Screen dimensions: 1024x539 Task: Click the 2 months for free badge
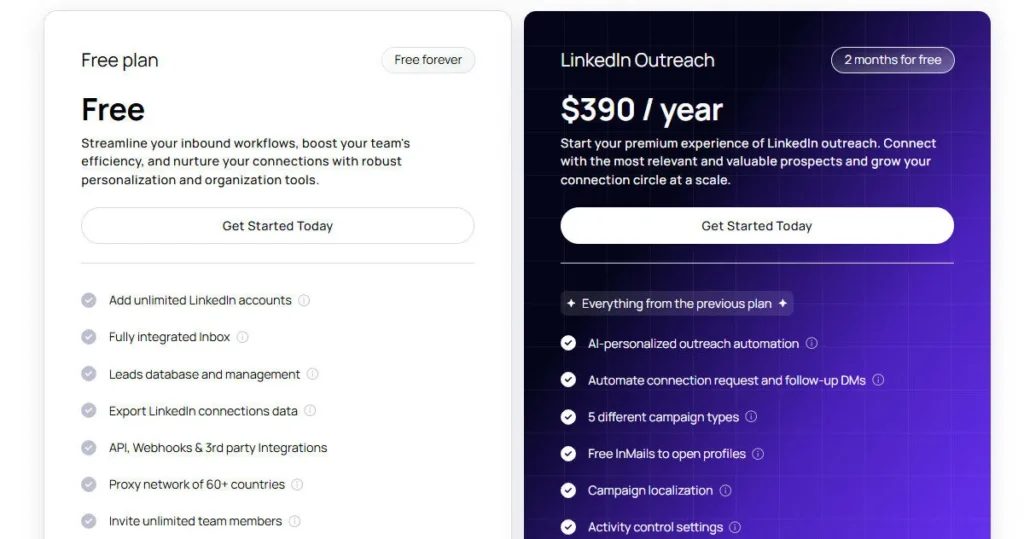point(892,60)
